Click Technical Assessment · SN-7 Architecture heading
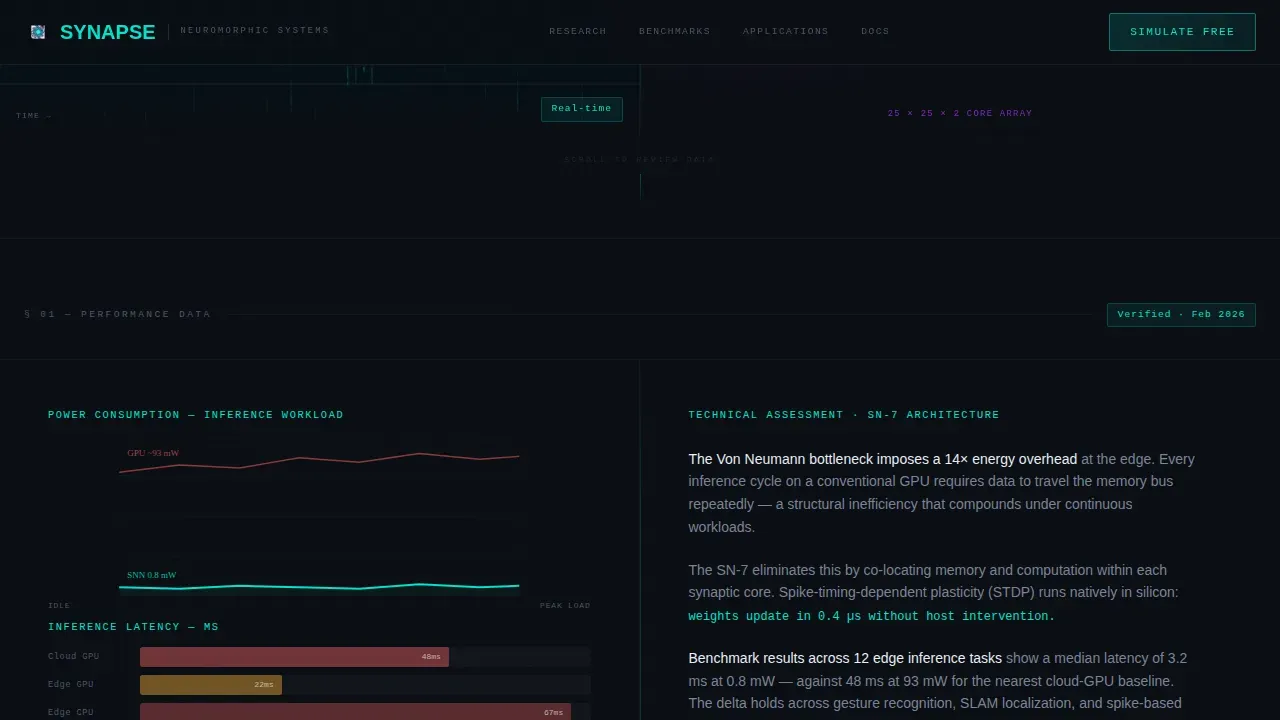1280x720 pixels. coord(844,415)
